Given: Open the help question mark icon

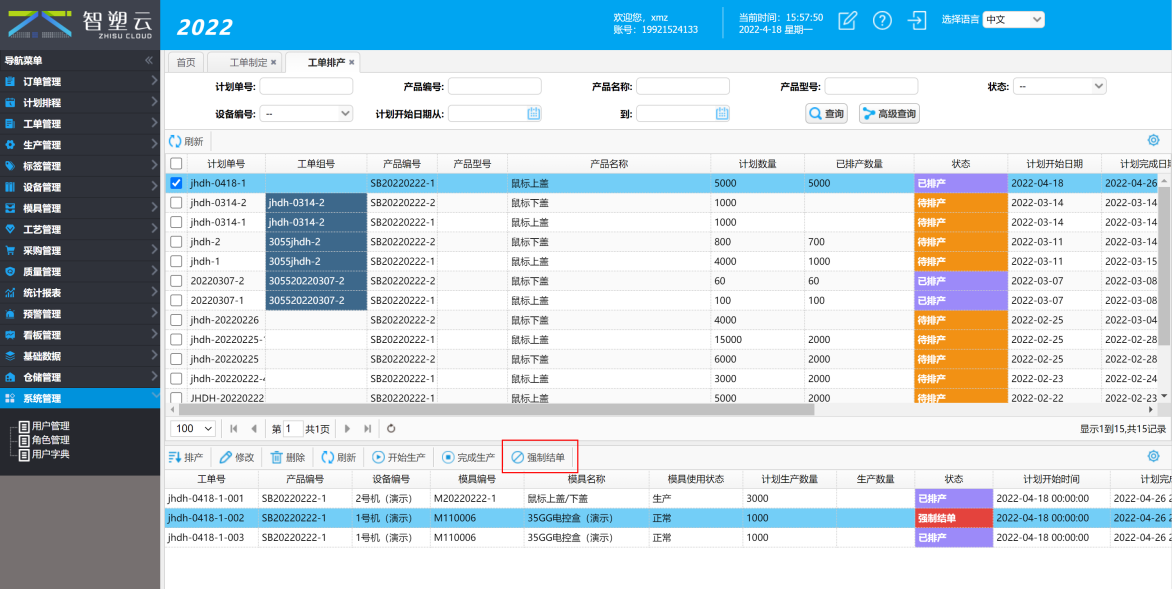Looking at the screenshot, I should click(882, 20).
